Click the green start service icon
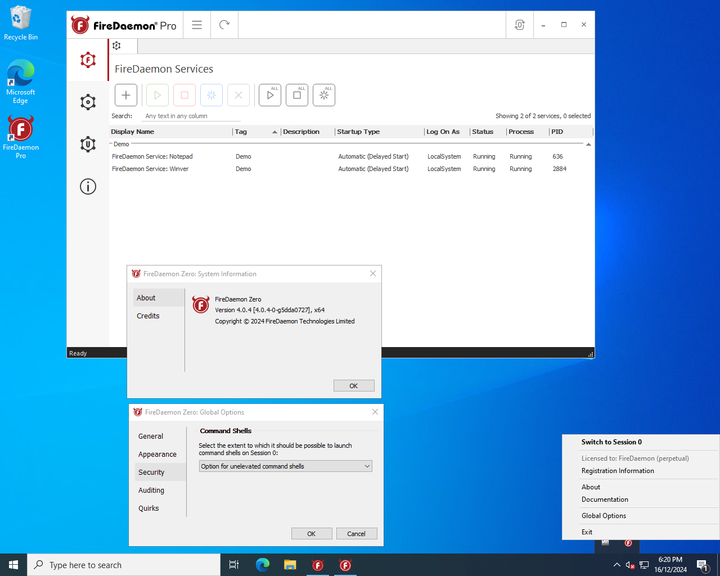Image resolution: width=720 pixels, height=576 pixels. click(x=158, y=95)
